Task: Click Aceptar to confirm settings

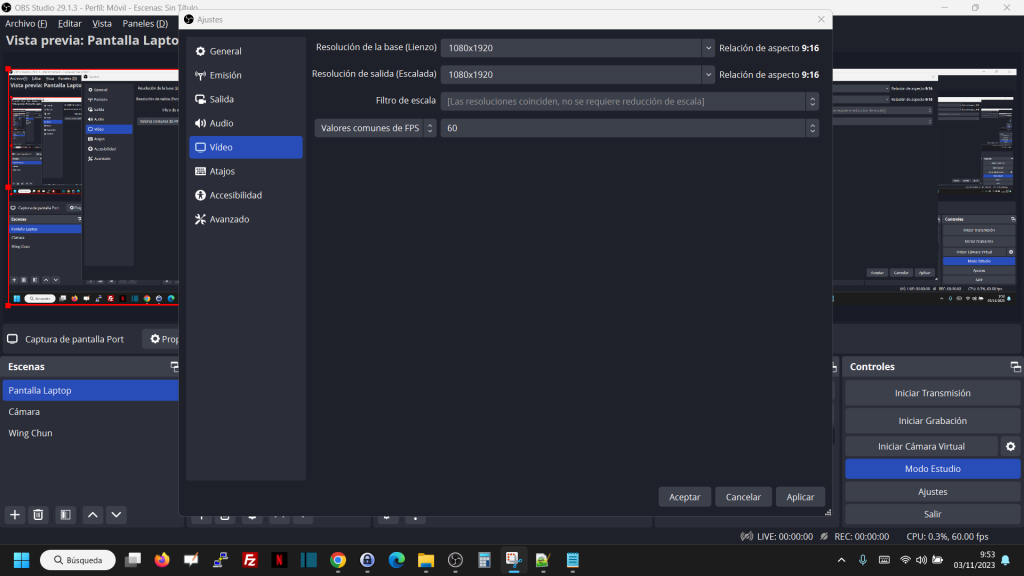Action: click(x=684, y=497)
